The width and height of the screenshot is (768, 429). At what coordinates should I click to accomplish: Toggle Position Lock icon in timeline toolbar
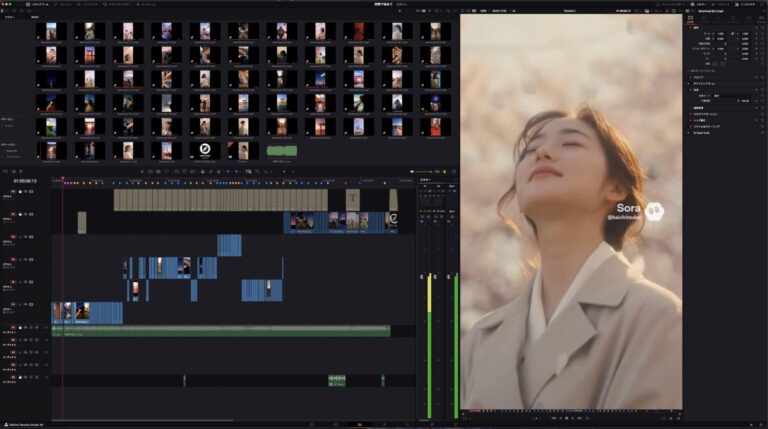pos(218,171)
